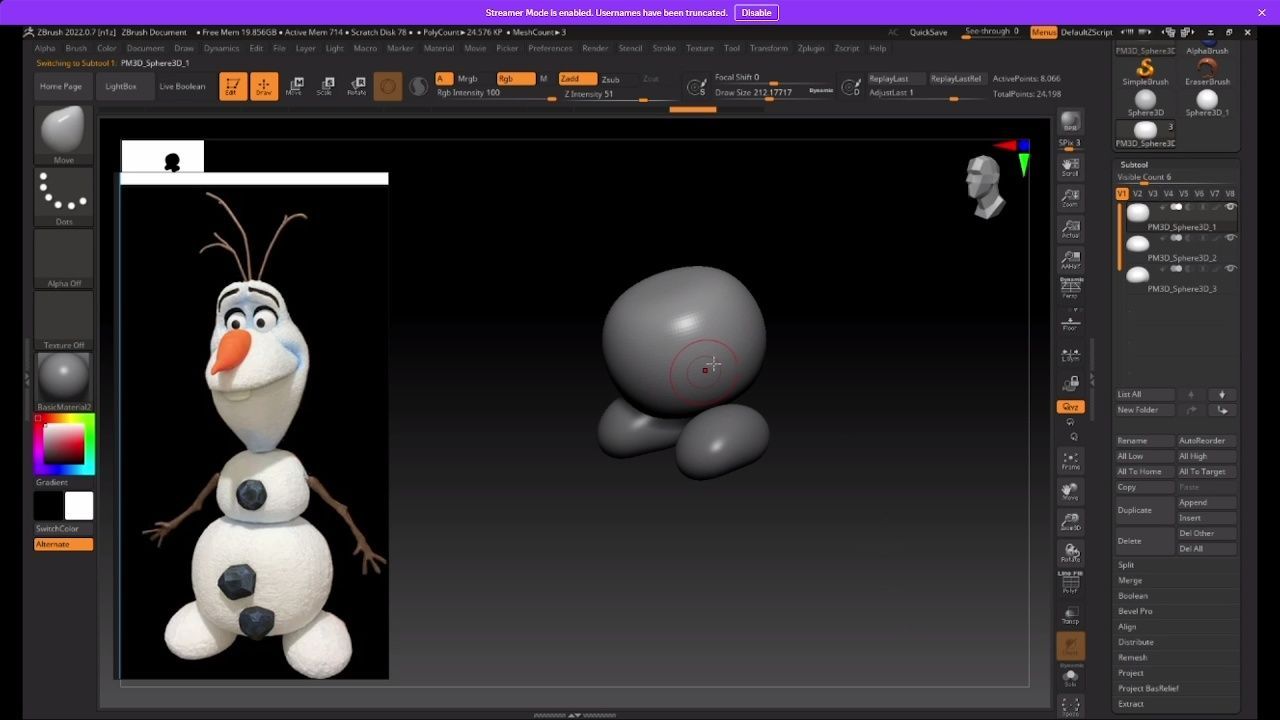Toggle the Zsub sculpt mode
Image resolution: width=1280 pixels, height=720 pixels.
click(x=610, y=79)
